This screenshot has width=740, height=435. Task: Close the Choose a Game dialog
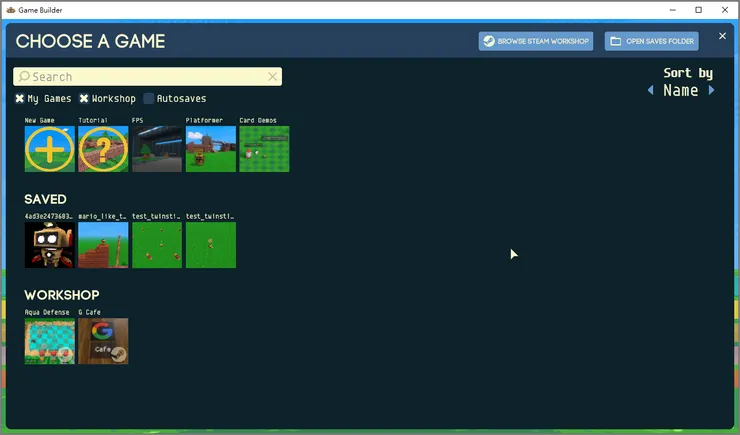click(x=722, y=36)
